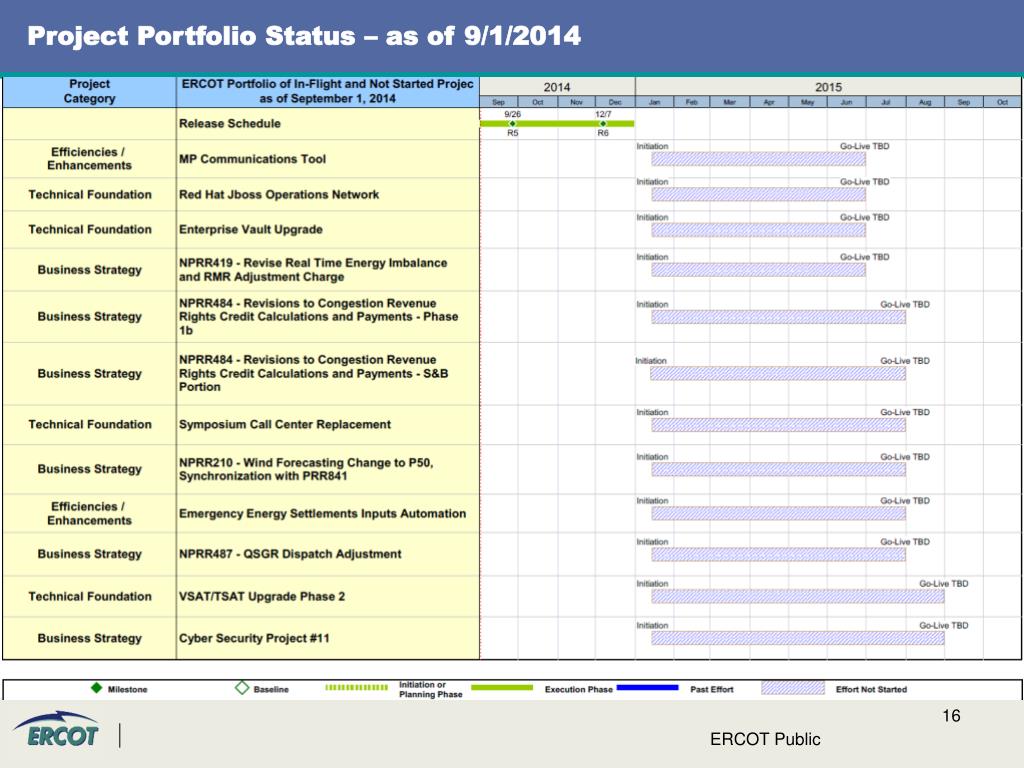Click the Aug month column header
Screen dimensions: 1024x768
tap(925, 102)
